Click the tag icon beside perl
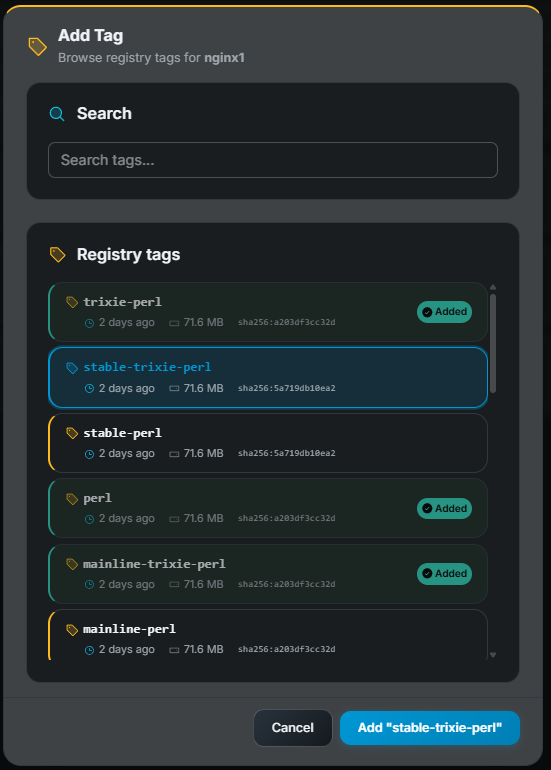This screenshot has height=770, width=551. point(72,498)
